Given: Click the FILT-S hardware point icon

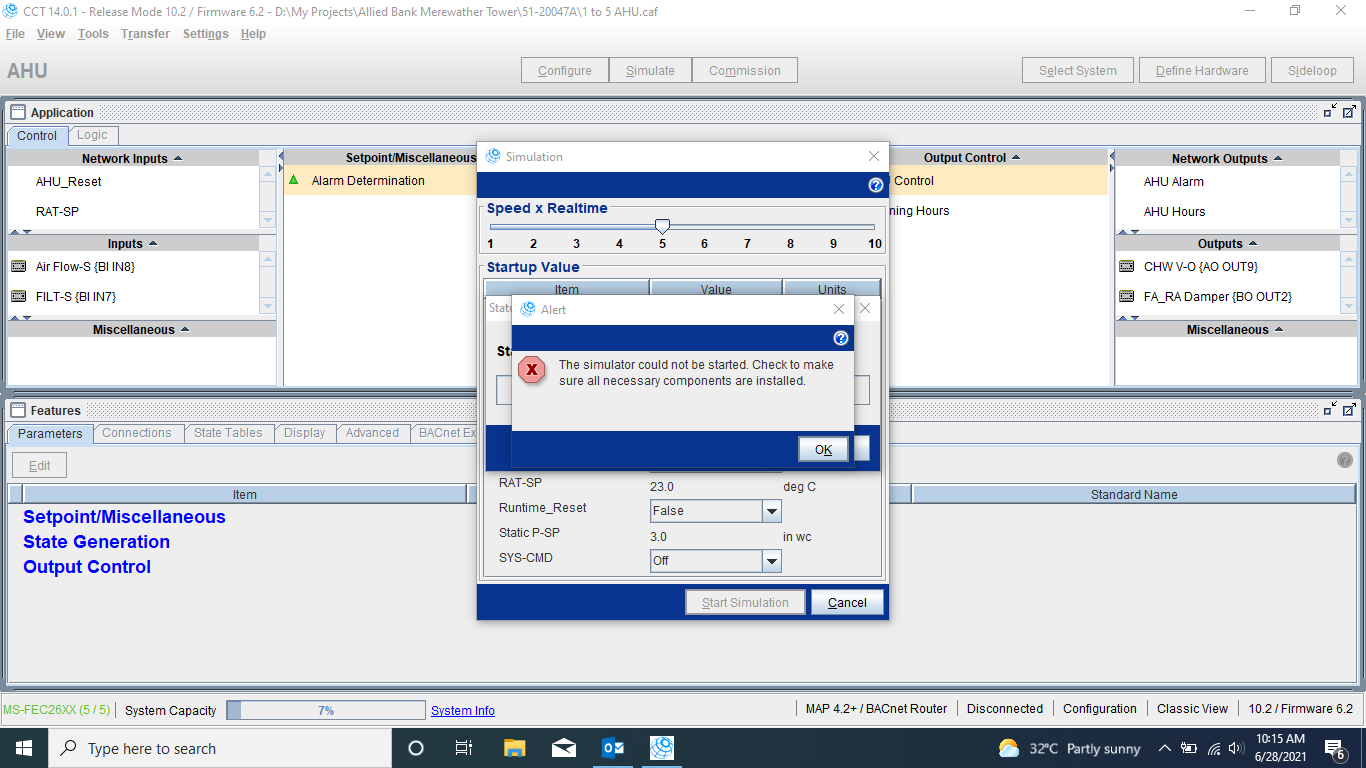Looking at the screenshot, I should click(18, 296).
